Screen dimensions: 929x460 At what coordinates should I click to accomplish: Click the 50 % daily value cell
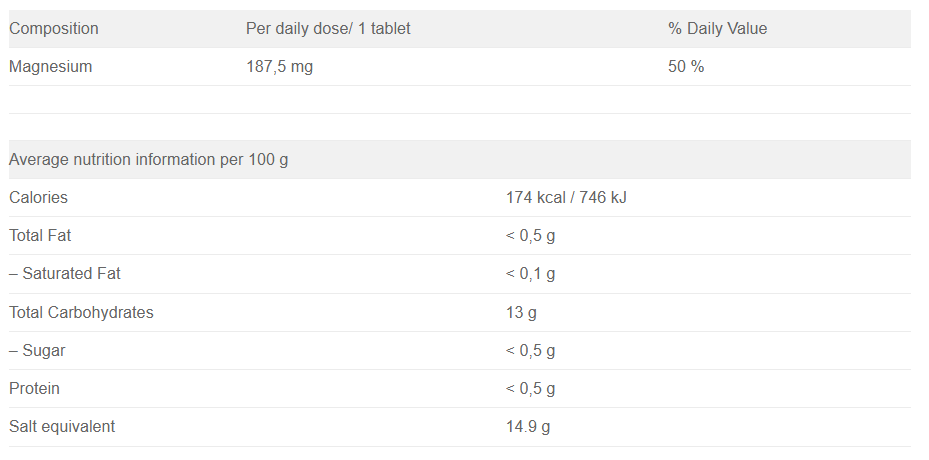click(x=686, y=67)
